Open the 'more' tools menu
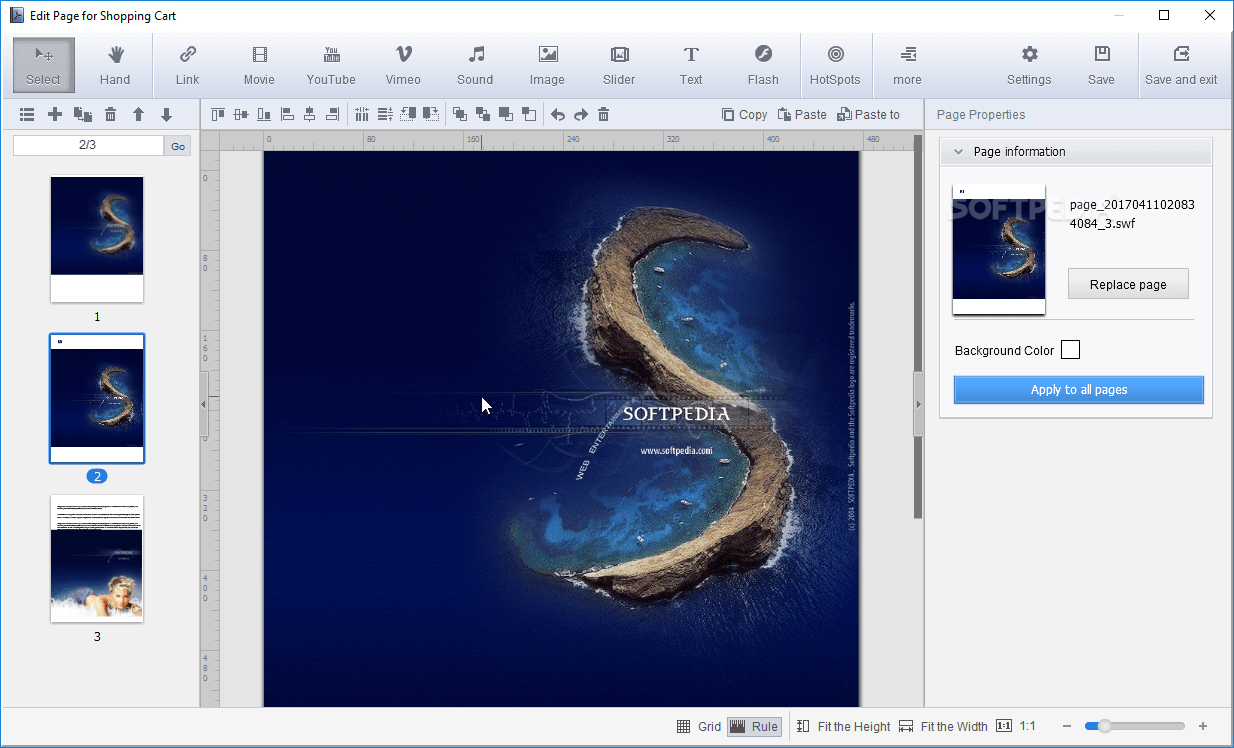The width and height of the screenshot is (1234, 748). 907,65
